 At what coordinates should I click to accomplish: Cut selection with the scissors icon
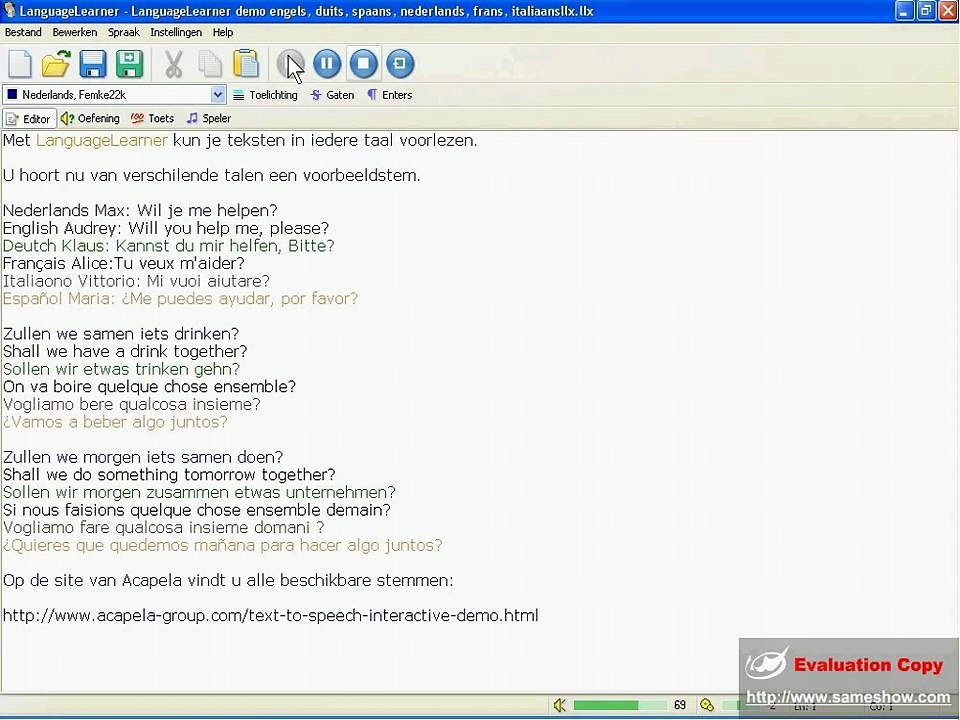point(174,64)
